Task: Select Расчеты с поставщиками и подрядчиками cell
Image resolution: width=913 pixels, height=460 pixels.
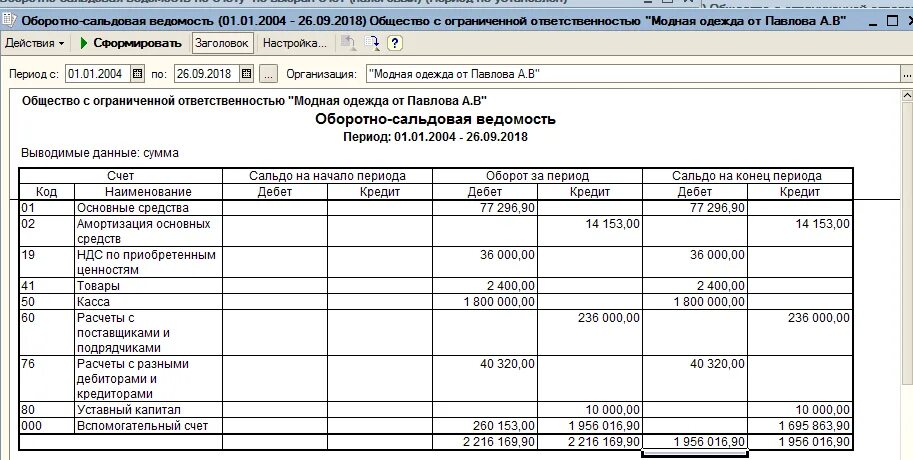Action: [148, 333]
